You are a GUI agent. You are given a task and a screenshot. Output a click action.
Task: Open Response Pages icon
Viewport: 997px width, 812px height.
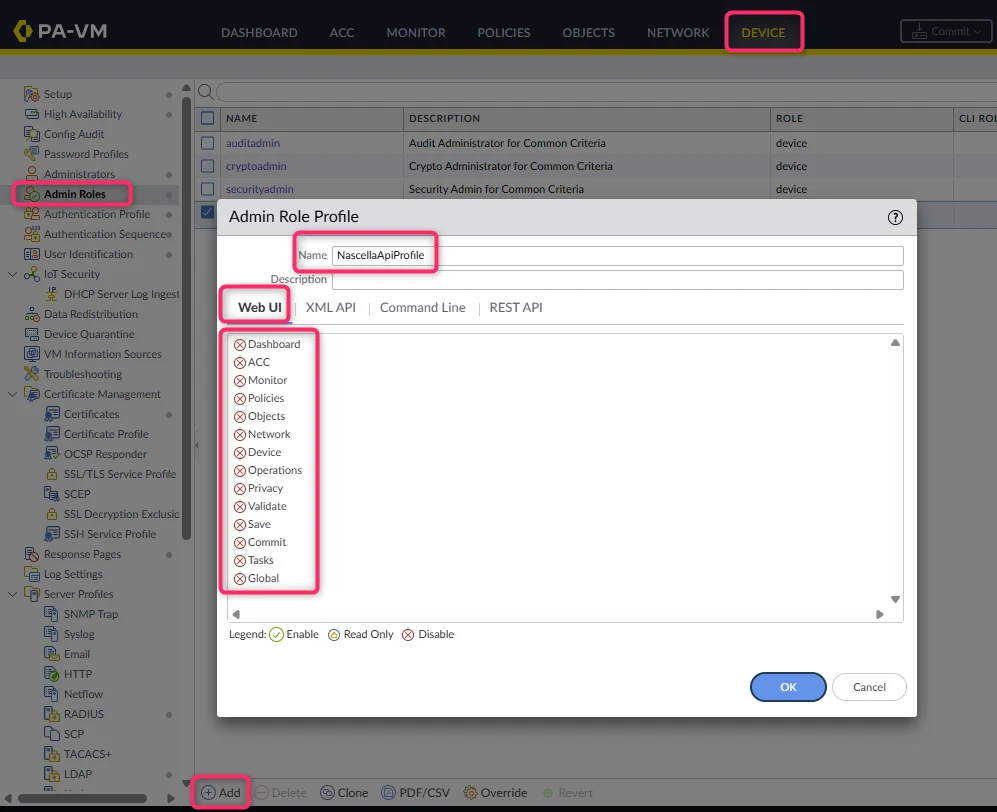[31, 554]
